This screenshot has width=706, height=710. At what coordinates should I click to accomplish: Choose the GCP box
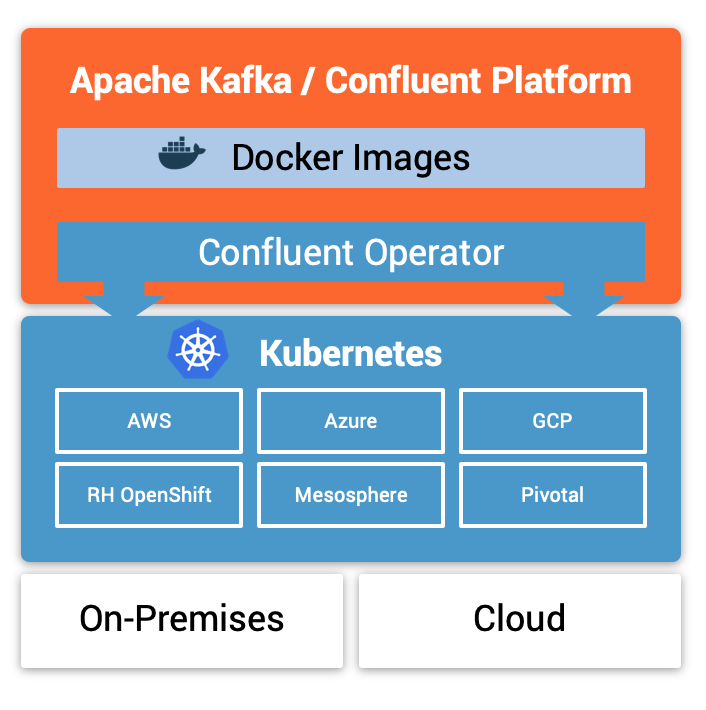[x=552, y=420]
